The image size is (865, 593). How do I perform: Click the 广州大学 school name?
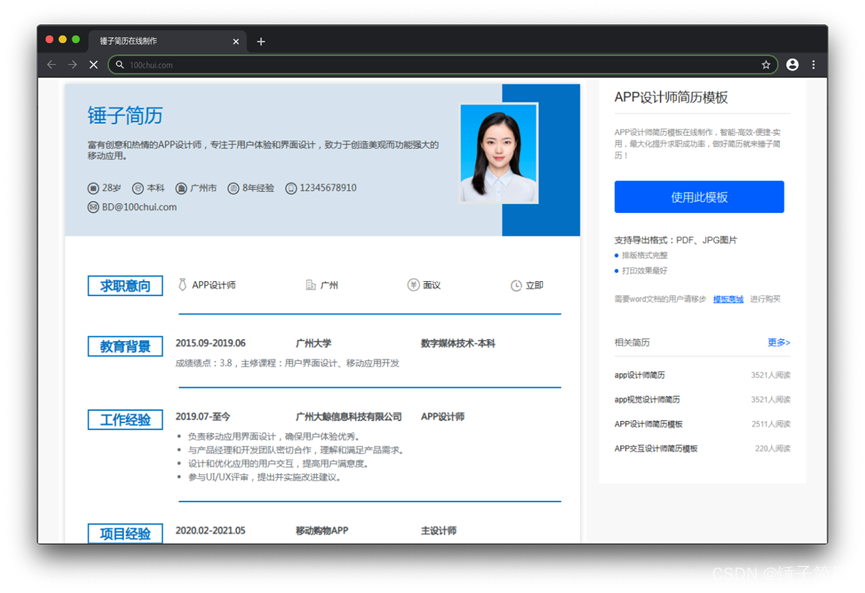(x=313, y=343)
